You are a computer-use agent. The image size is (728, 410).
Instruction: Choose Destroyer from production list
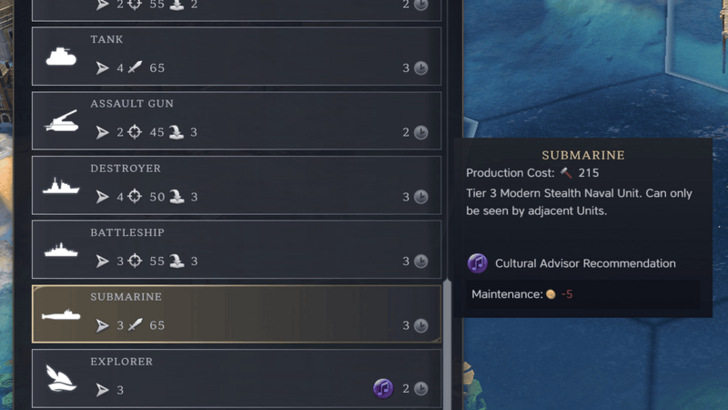click(236, 185)
